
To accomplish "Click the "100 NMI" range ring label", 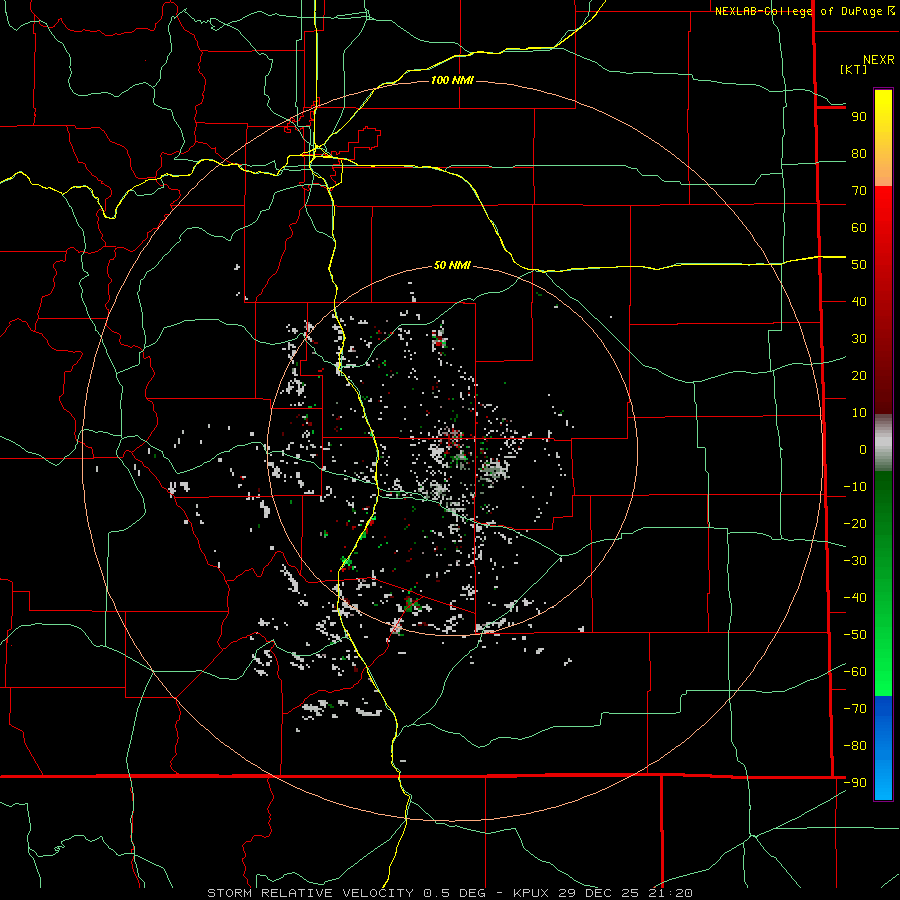I will 452,80.
